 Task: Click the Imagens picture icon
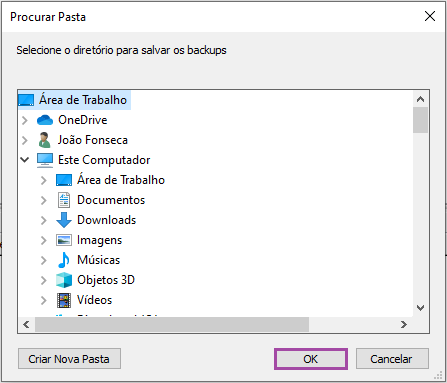(64, 240)
